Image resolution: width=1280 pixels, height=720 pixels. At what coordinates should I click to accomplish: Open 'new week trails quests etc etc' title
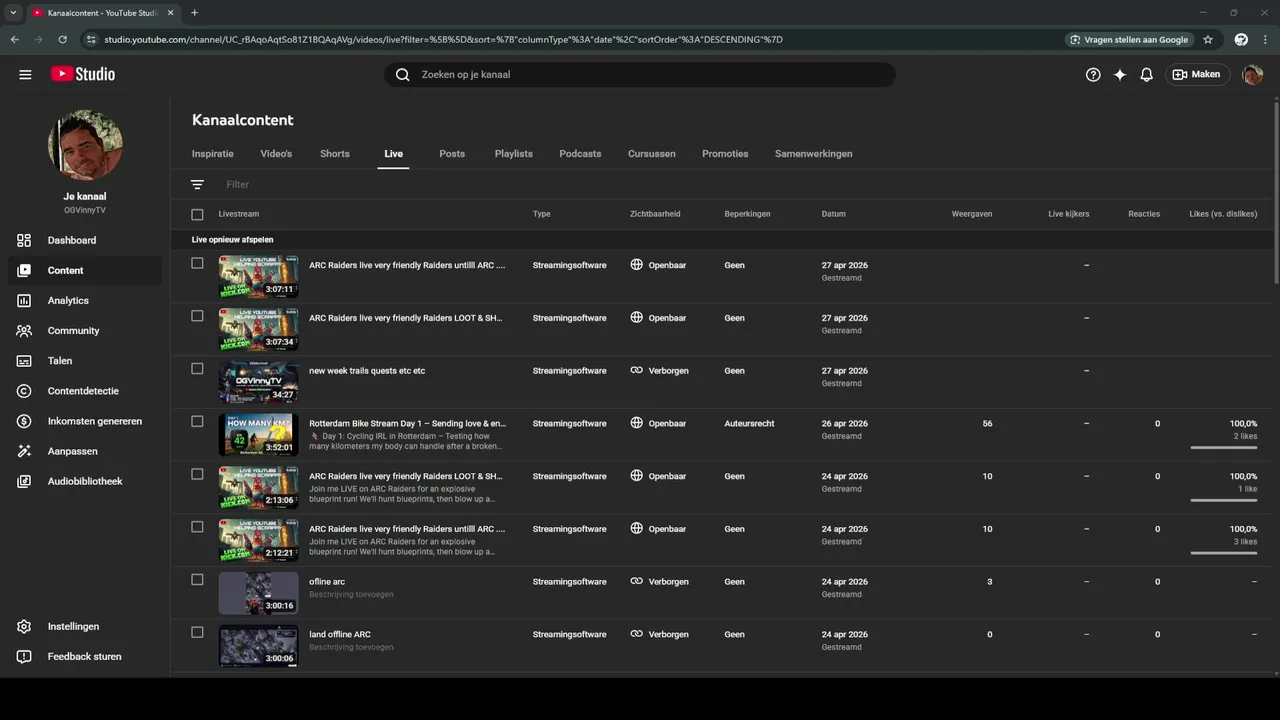(x=367, y=371)
